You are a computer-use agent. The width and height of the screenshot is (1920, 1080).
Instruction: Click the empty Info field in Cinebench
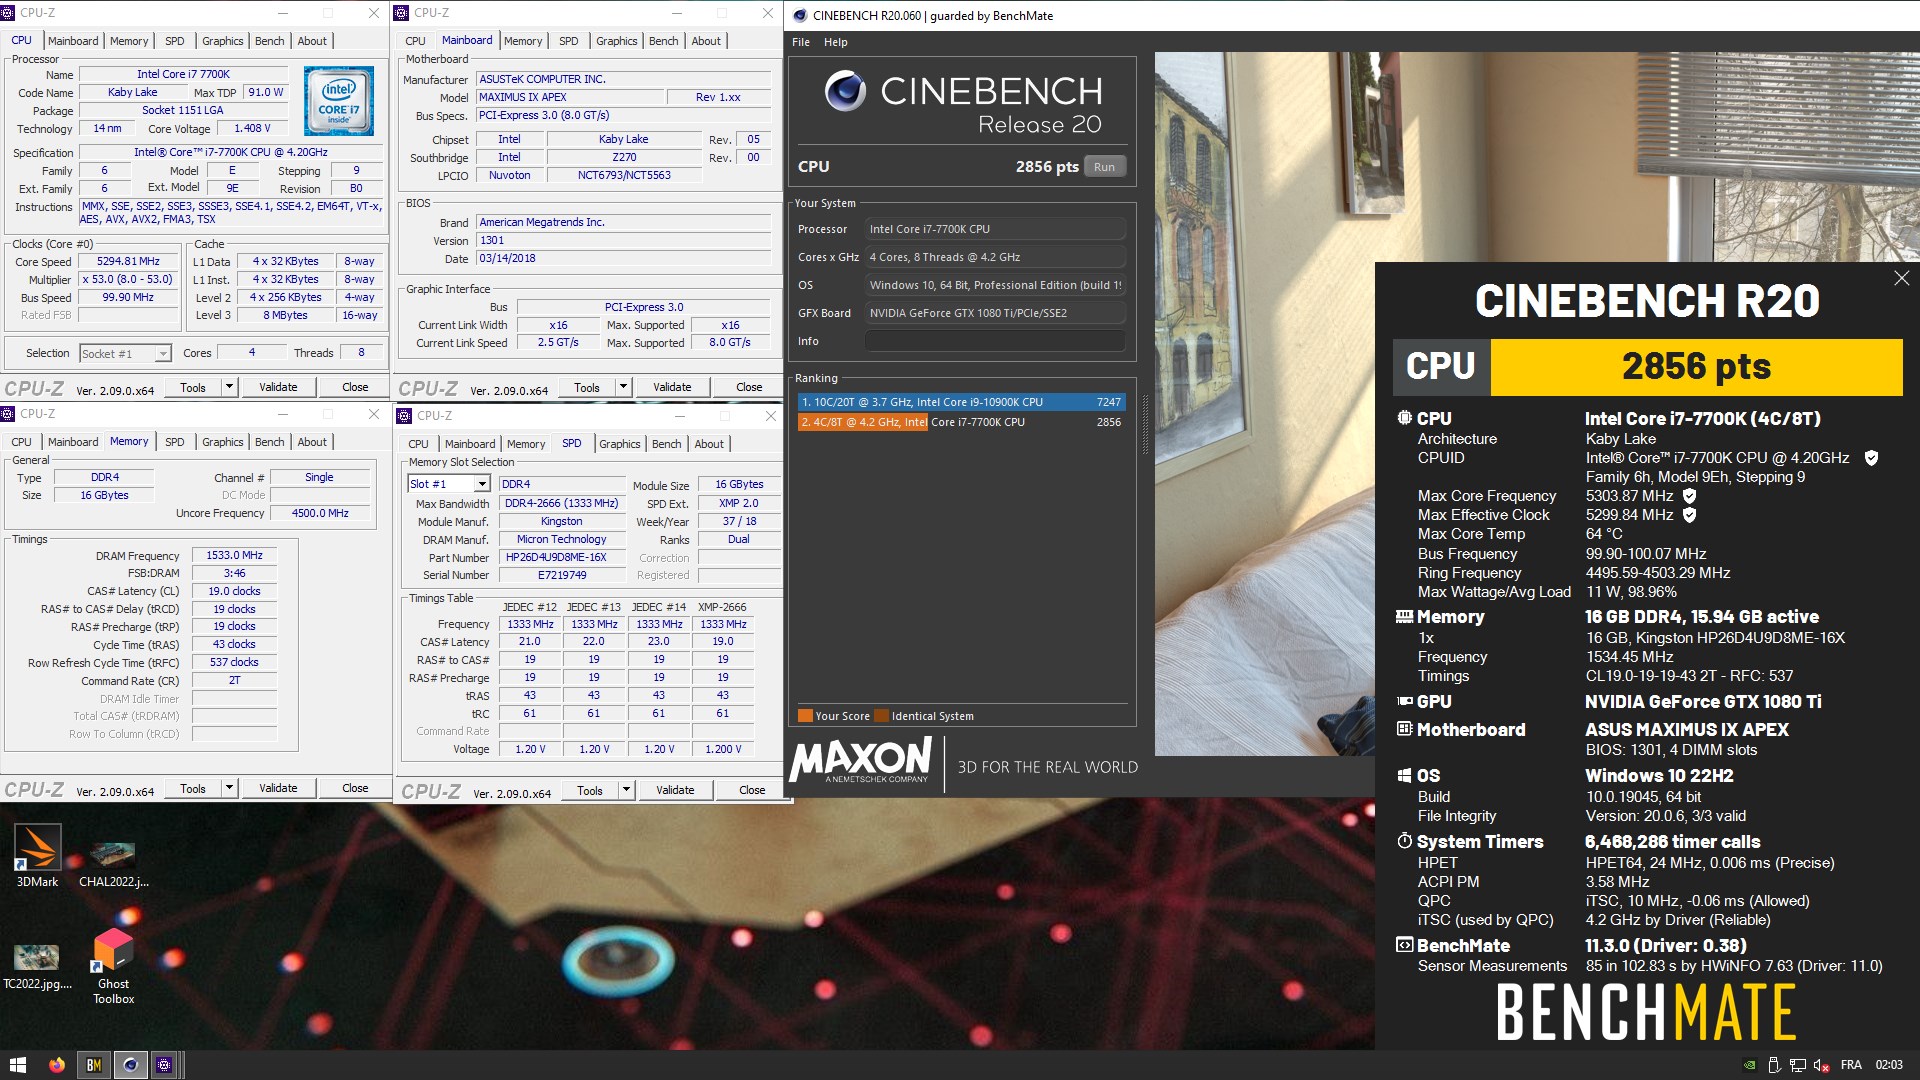point(995,341)
